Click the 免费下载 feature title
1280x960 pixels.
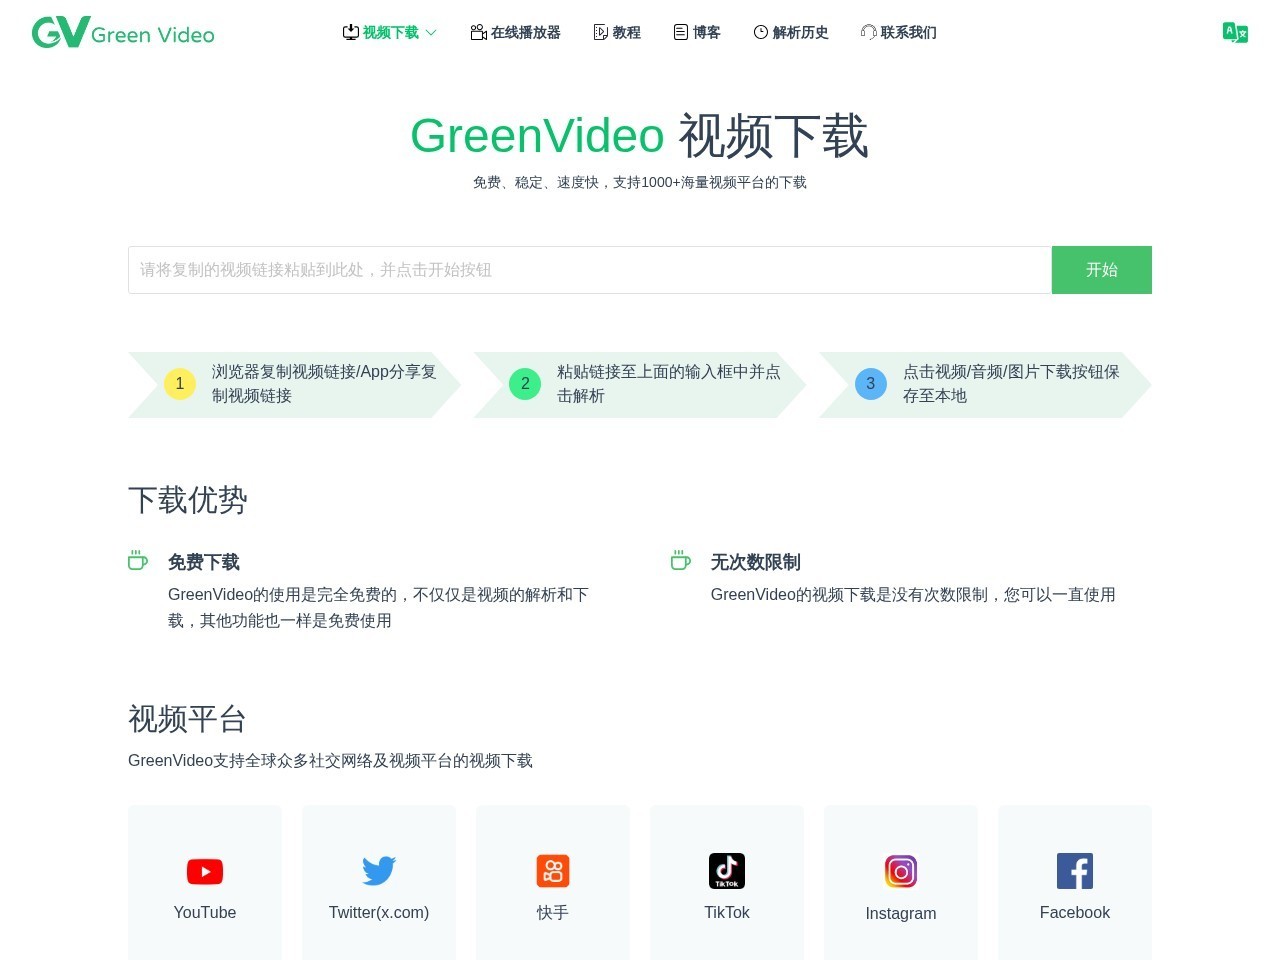coord(204,562)
